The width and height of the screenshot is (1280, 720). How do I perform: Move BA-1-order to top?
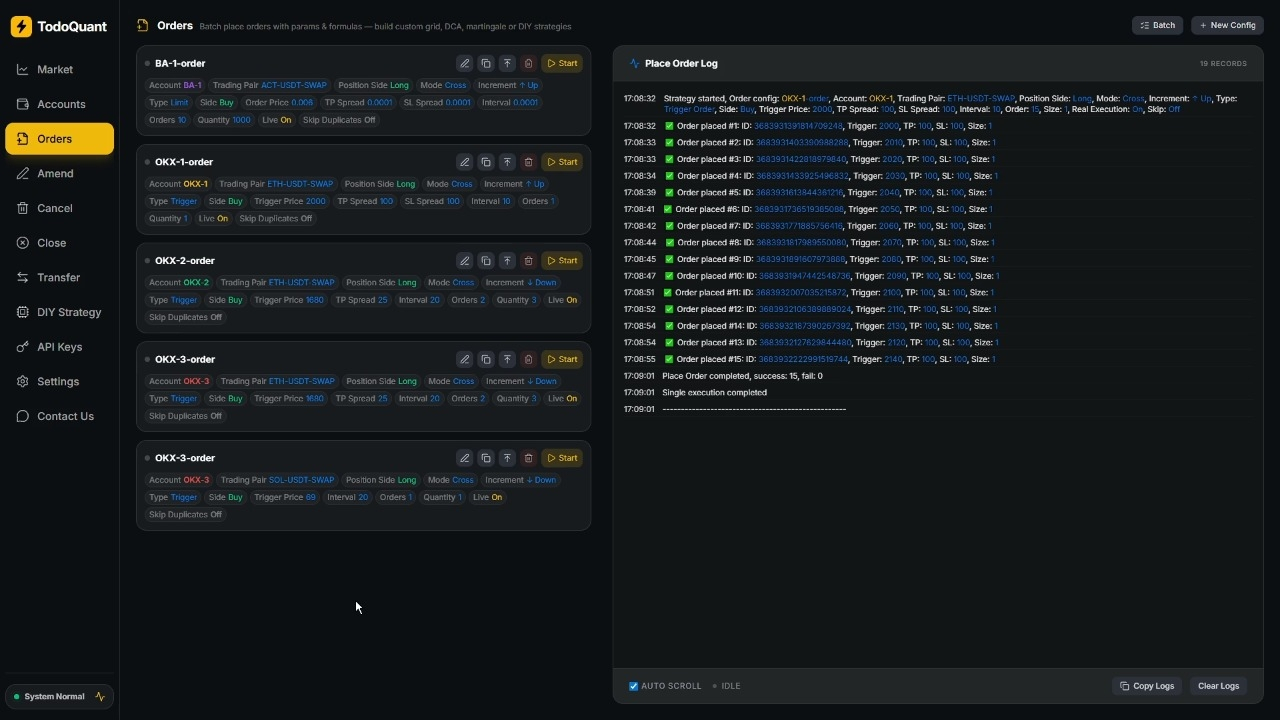507,63
